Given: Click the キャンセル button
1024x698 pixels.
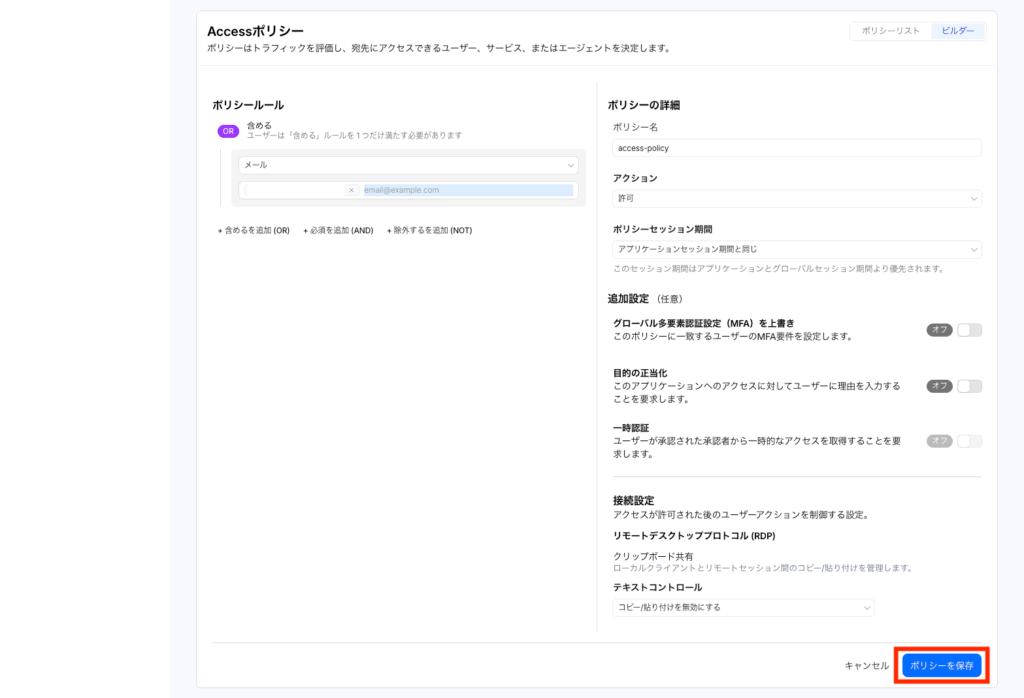Looking at the screenshot, I should (867, 665).
